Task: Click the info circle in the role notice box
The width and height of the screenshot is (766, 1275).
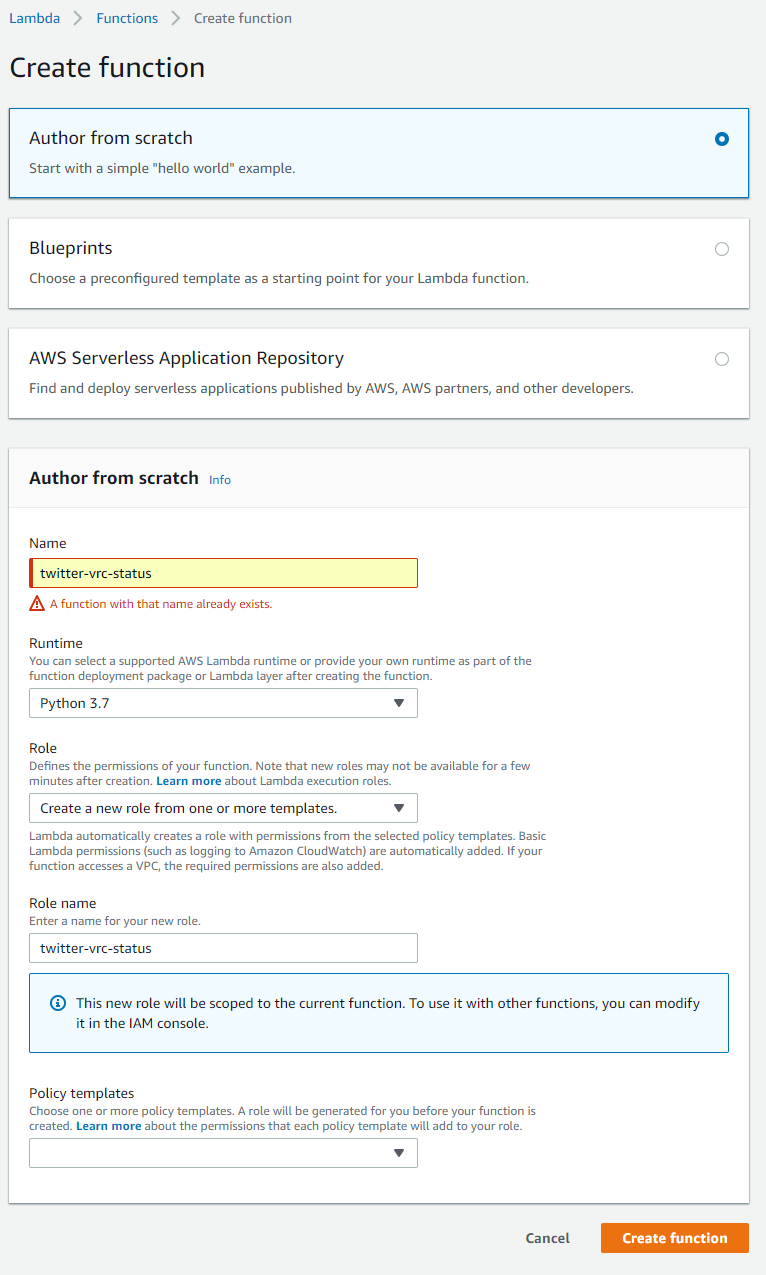Action: (58, 1002)
